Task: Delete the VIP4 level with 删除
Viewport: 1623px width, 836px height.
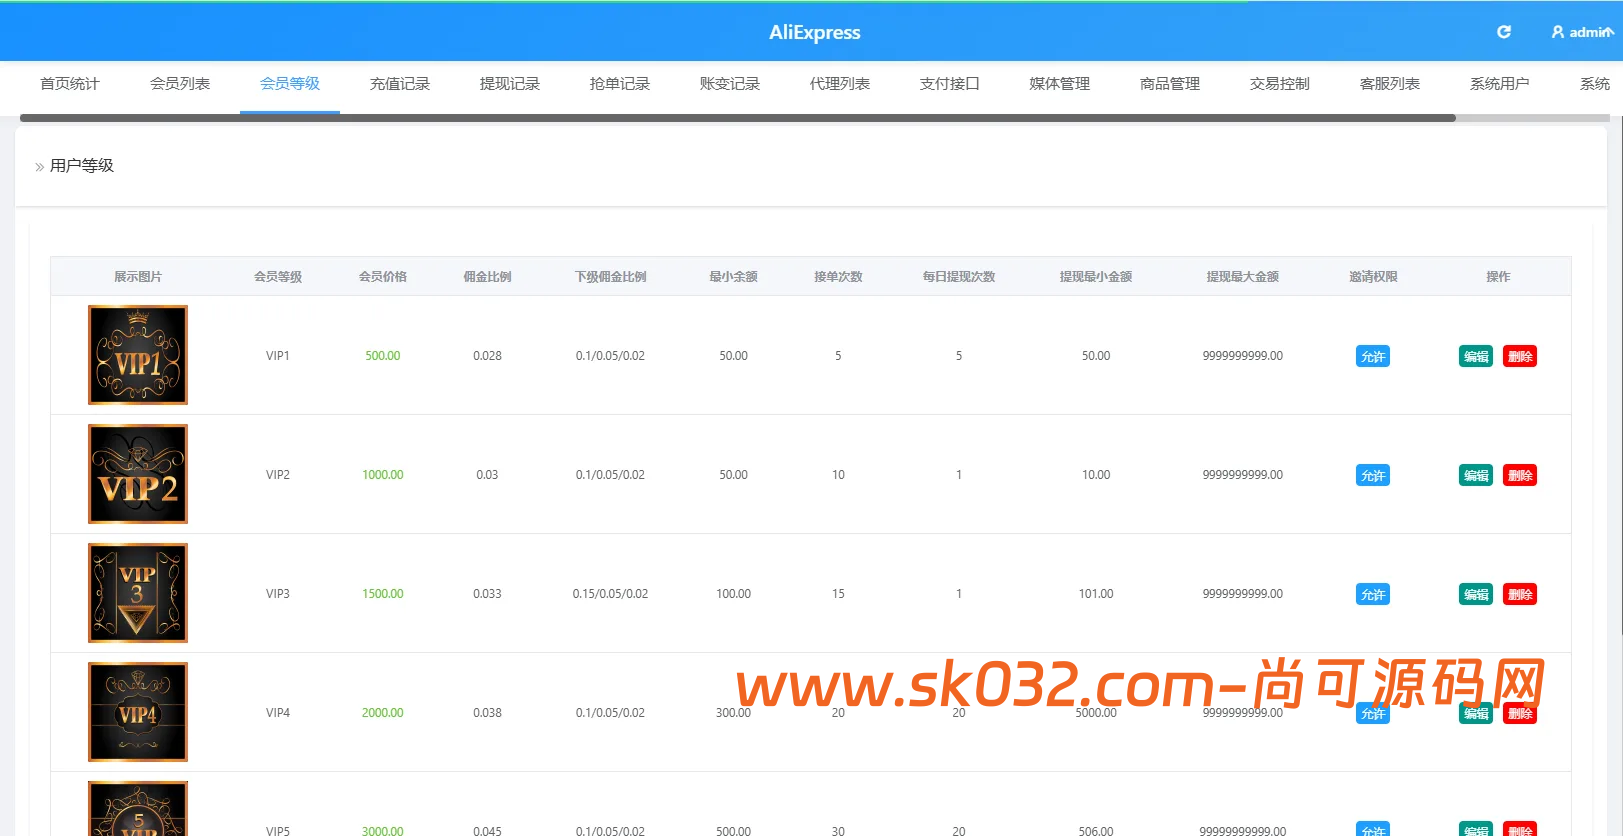Action: (x=1520, y=713)
